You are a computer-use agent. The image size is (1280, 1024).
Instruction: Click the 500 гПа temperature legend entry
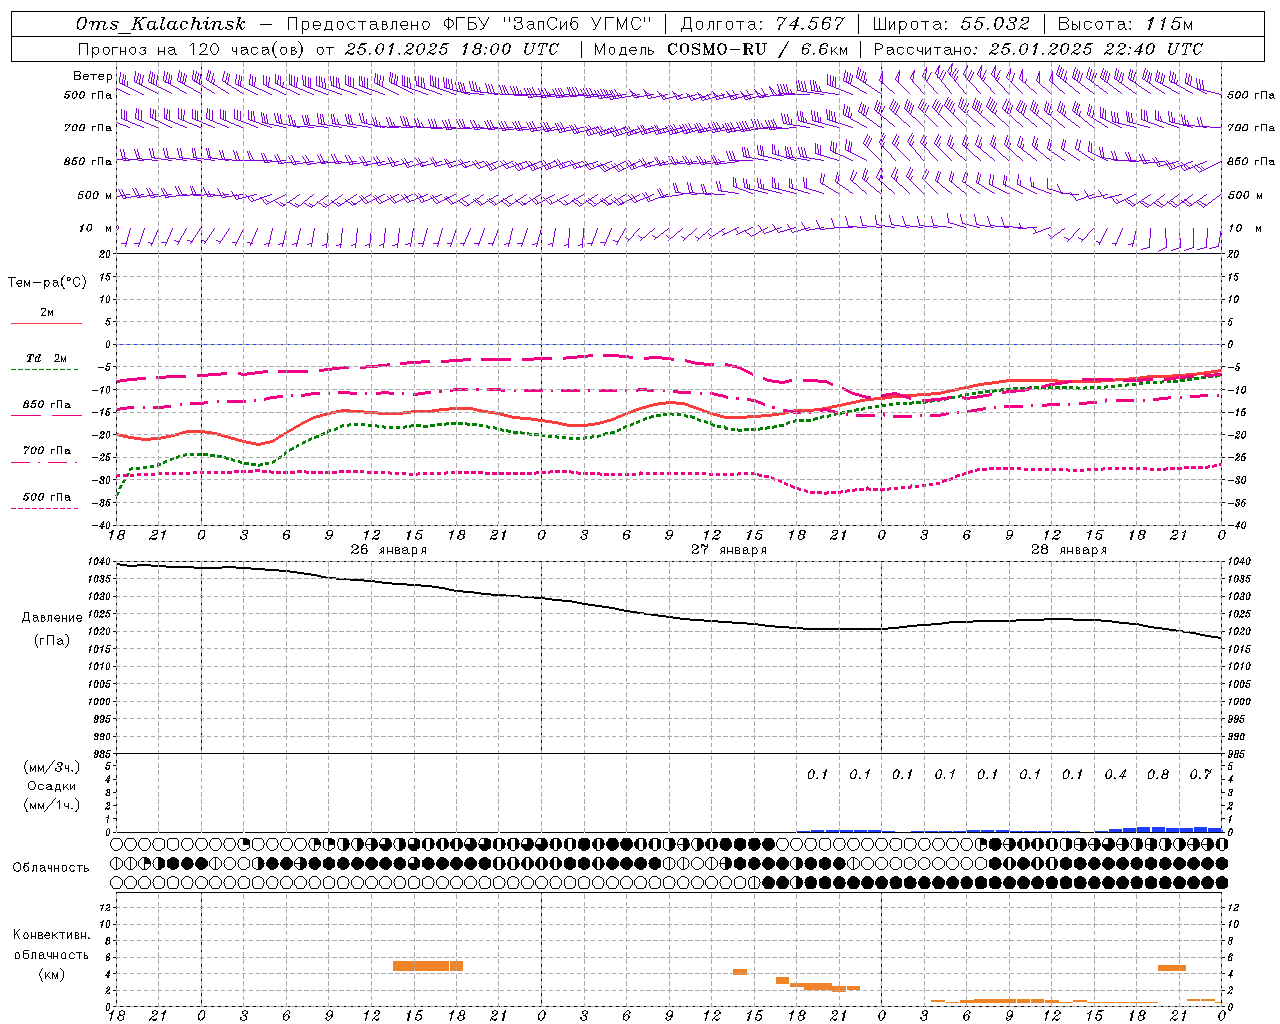tap(47, 497)
